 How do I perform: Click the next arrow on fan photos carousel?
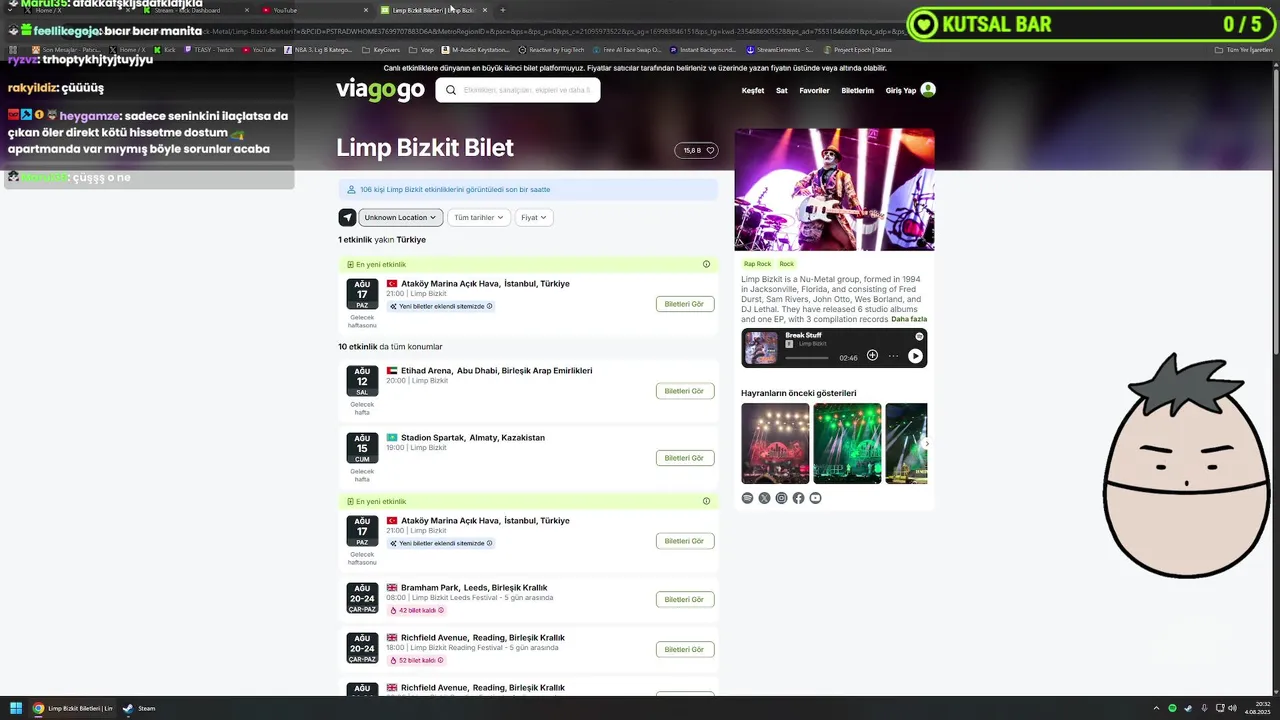click(926, 443)
